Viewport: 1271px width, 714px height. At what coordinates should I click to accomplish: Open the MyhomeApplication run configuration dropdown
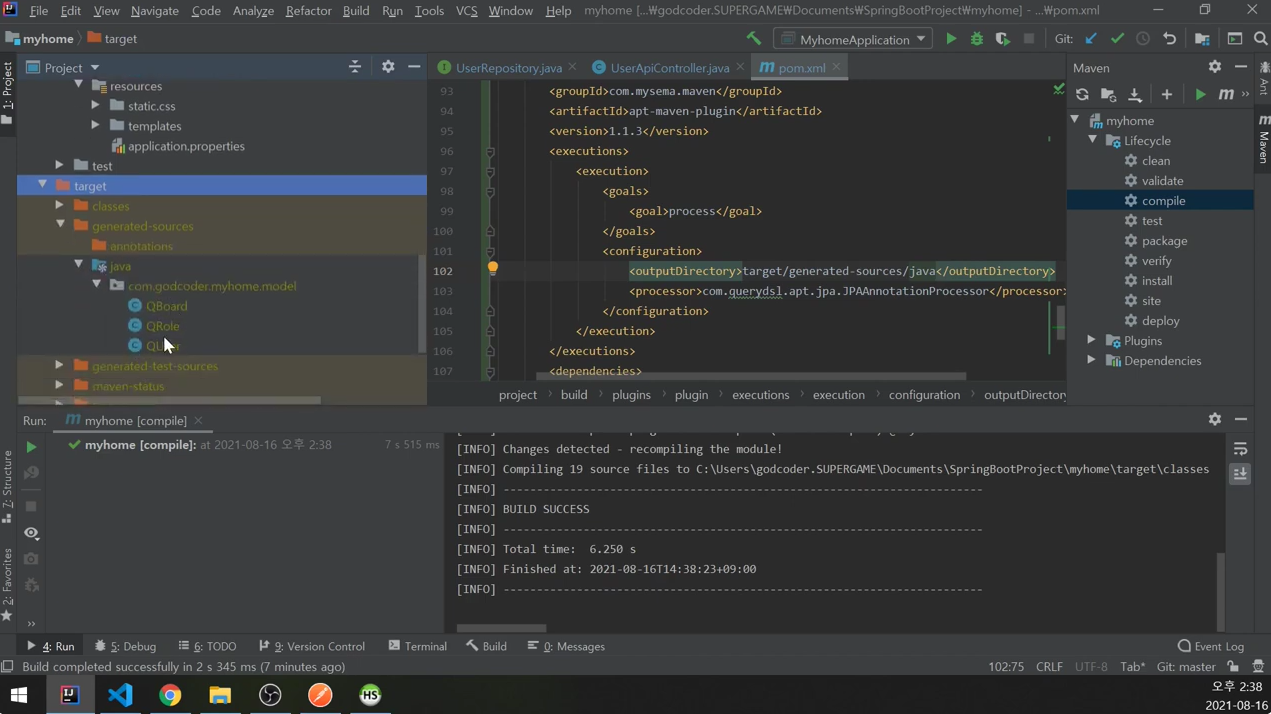coord(854,39)
